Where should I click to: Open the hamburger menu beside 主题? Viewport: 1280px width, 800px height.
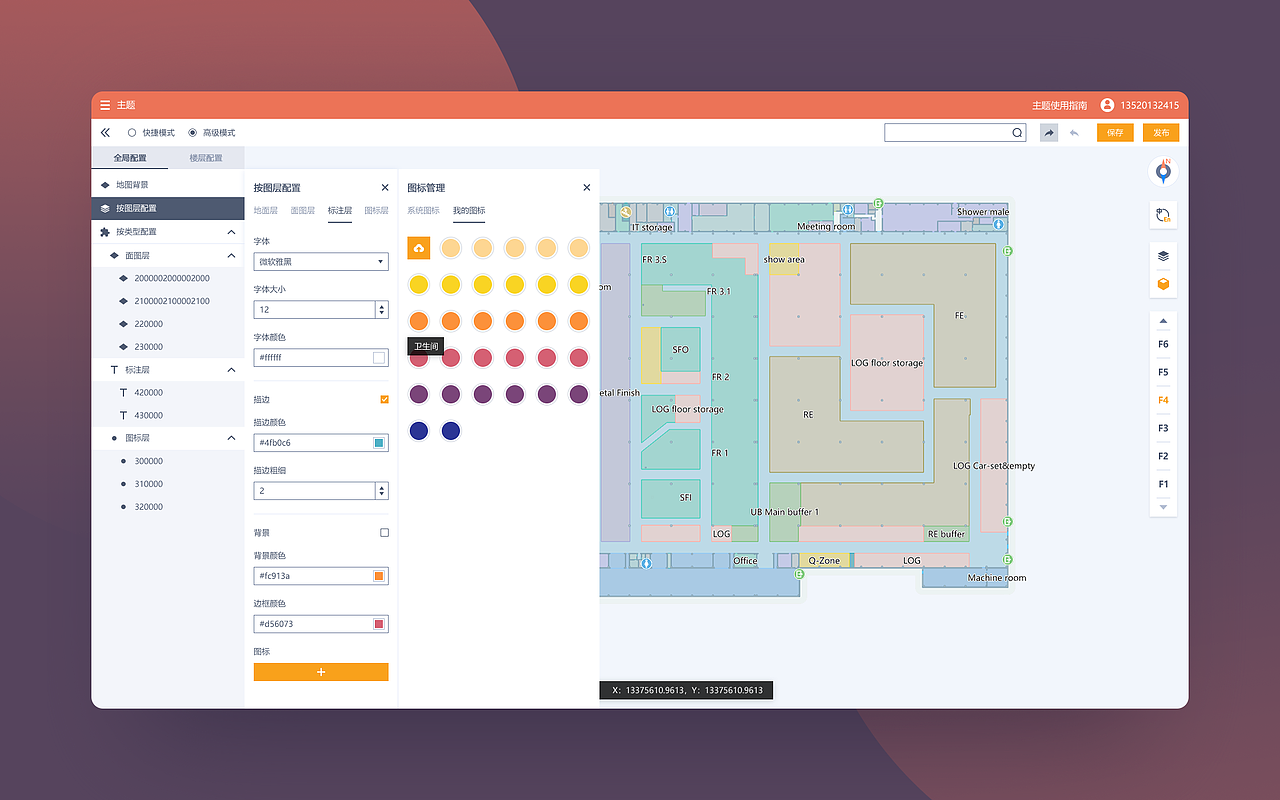[105, 105]
